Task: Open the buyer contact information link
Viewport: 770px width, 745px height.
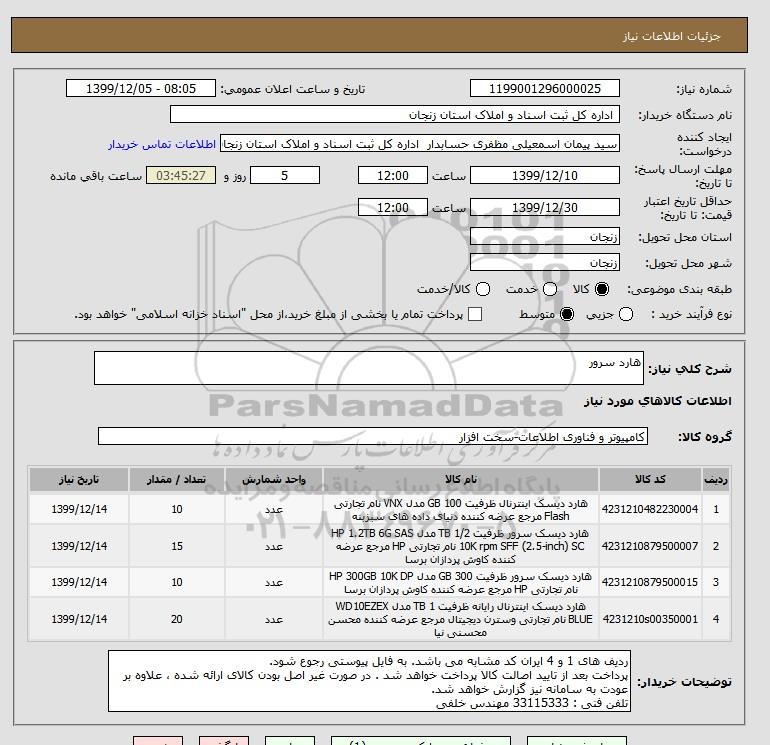Action: (162, 144)
